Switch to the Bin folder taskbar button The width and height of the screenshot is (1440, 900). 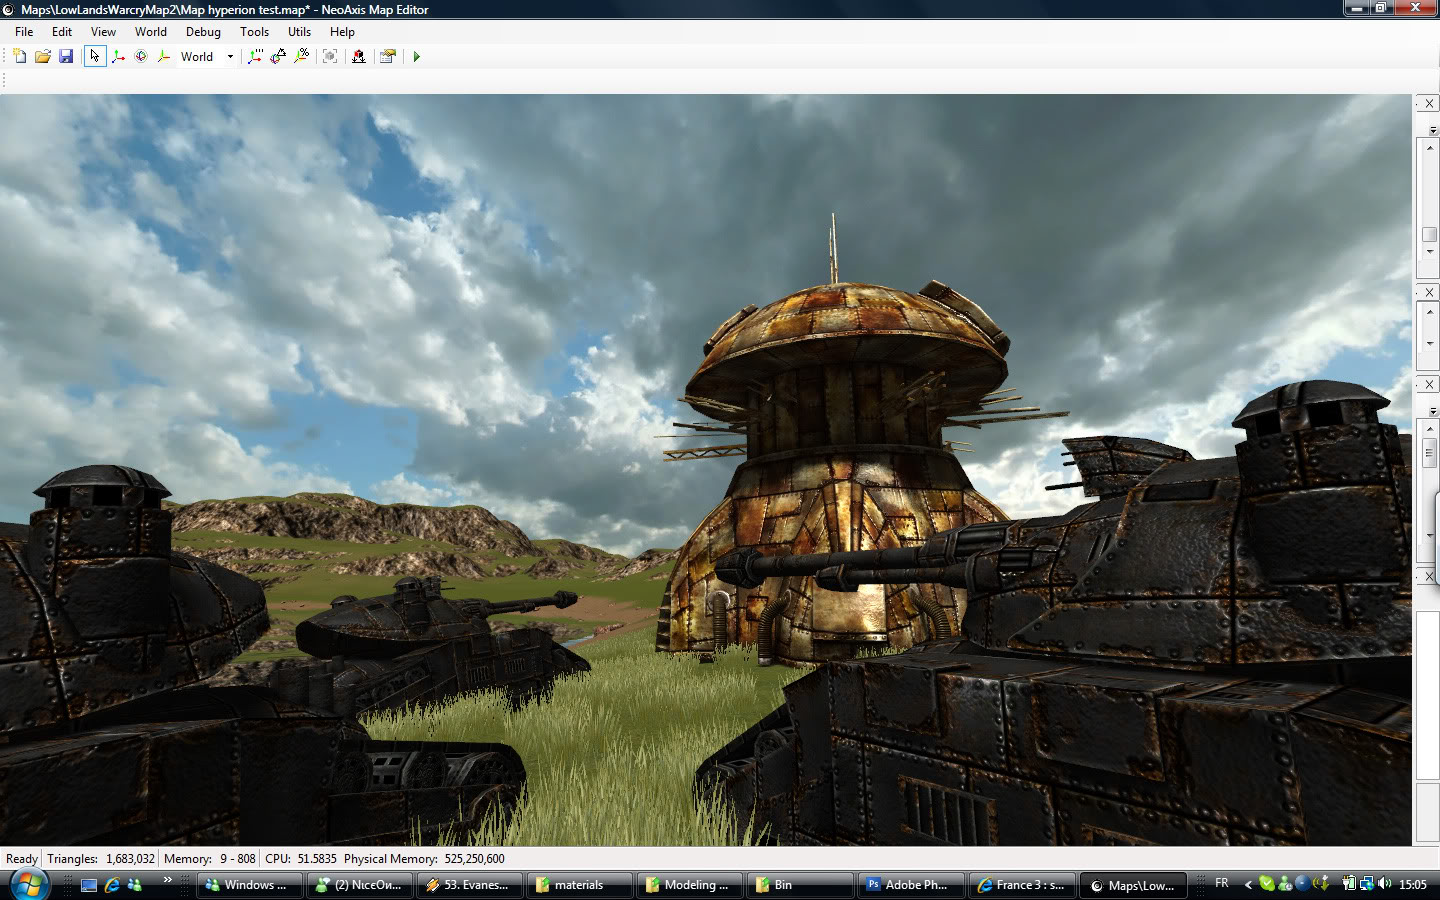[798, 885]
